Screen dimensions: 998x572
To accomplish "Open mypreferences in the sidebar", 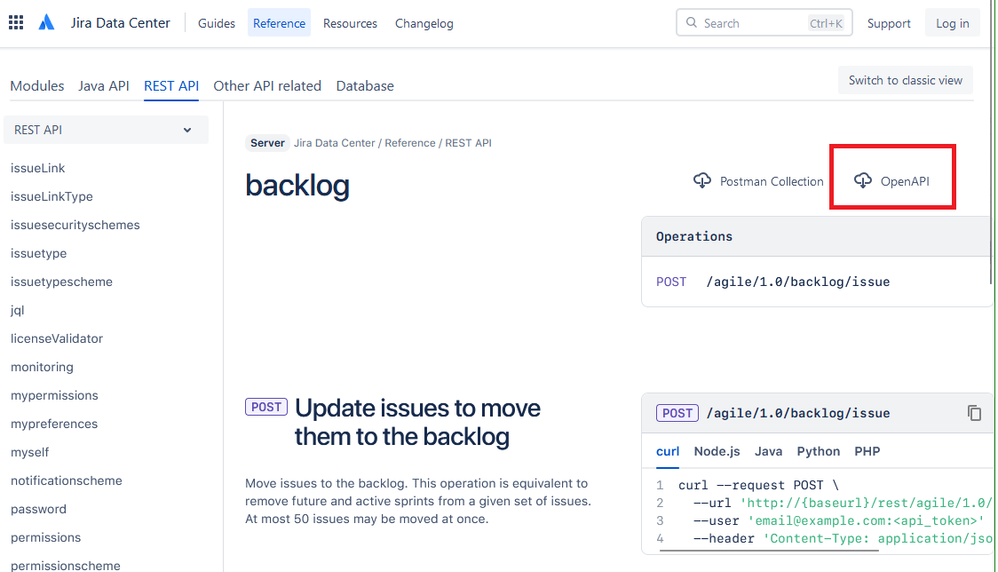I will tap(54, 424).
